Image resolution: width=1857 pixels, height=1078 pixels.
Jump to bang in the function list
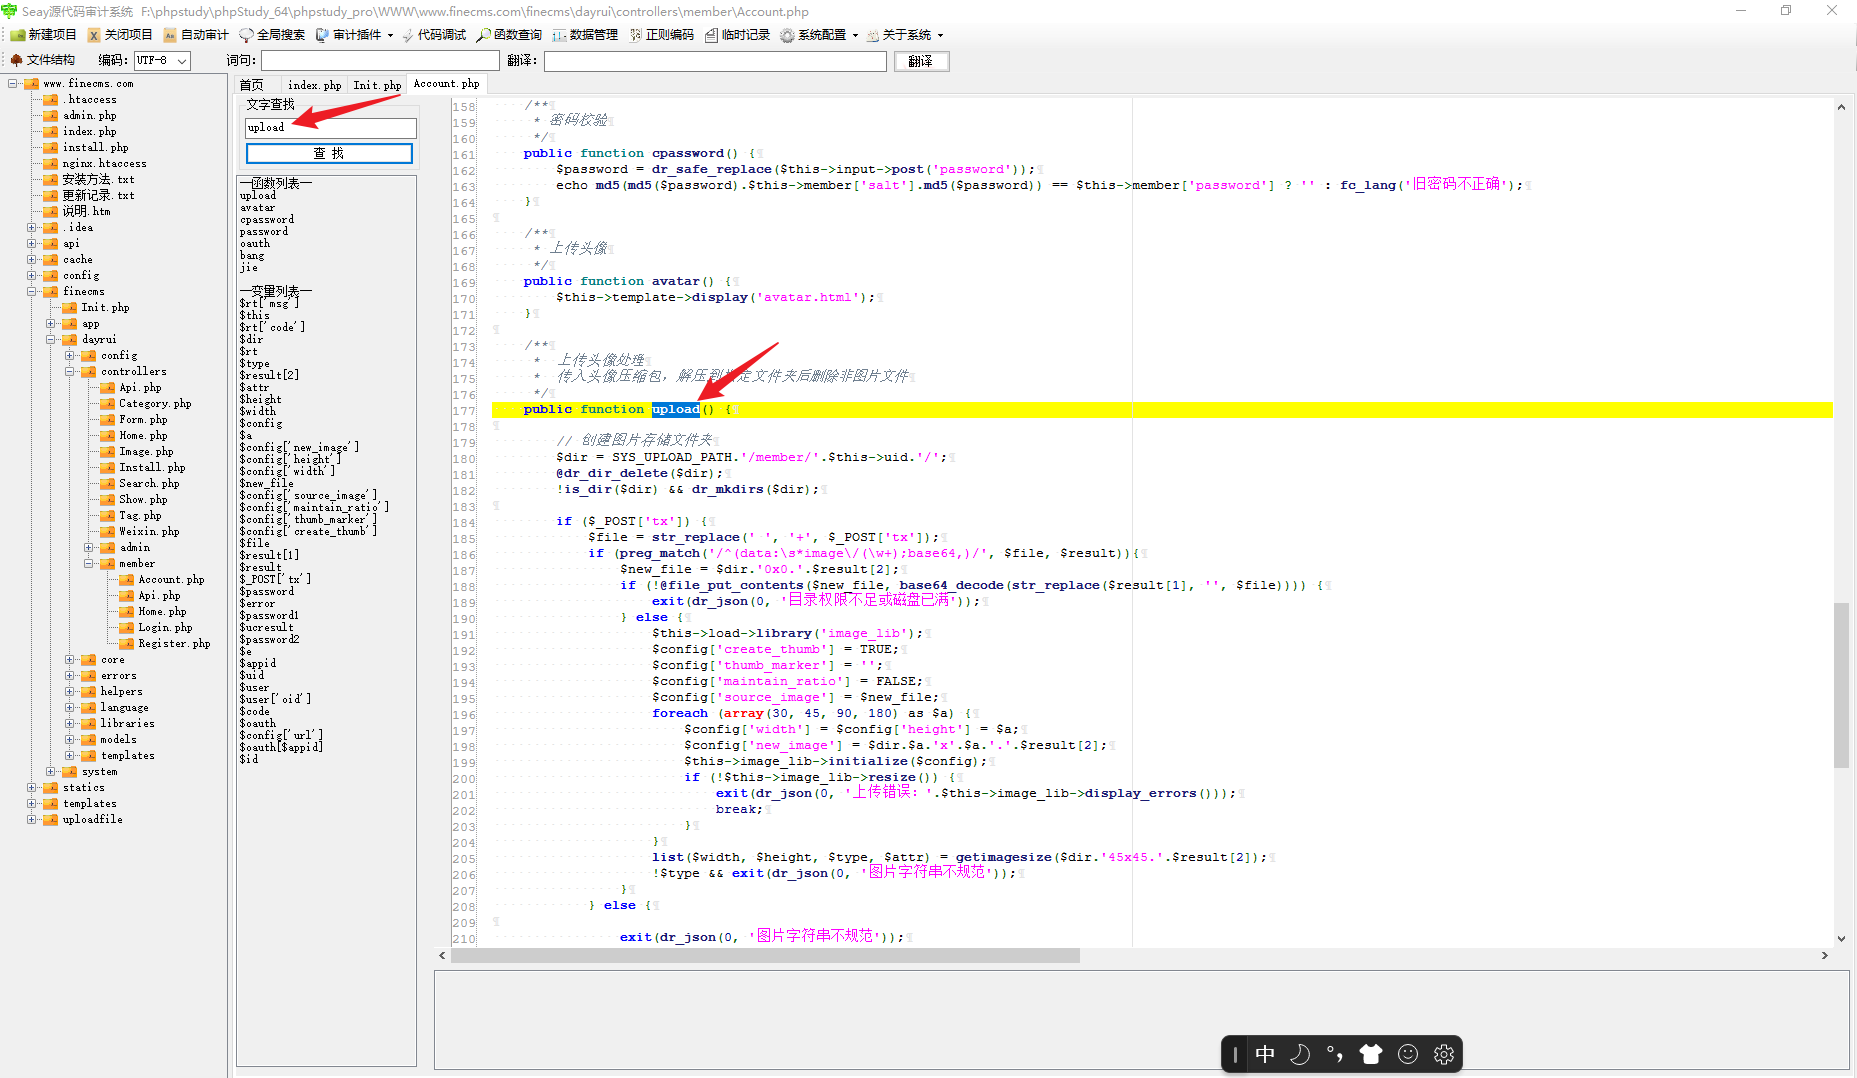(x=252, y=256)
